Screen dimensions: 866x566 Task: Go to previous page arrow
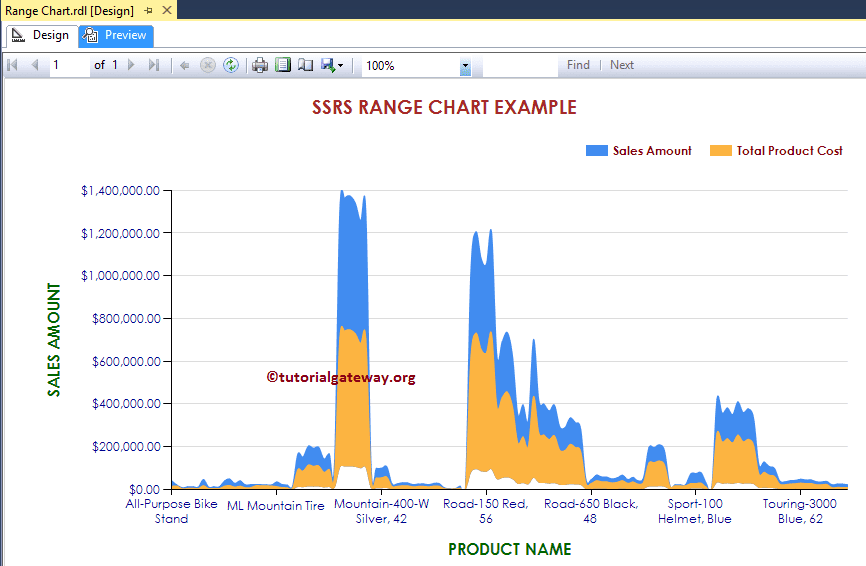click(35, 65)
